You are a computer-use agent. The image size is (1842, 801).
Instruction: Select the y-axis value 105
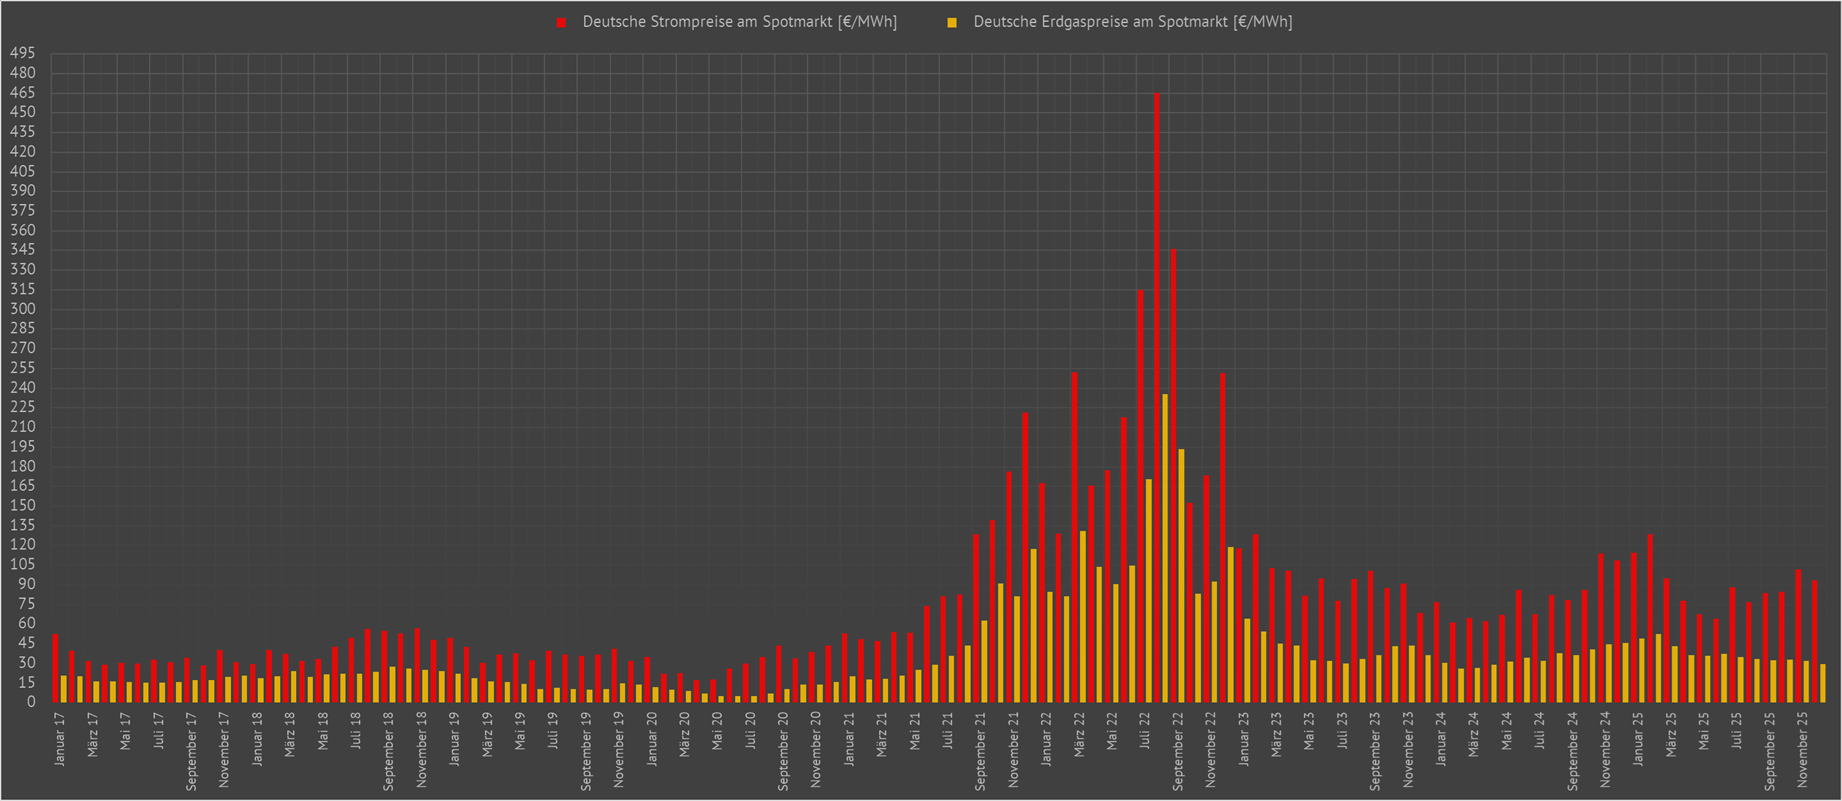pos(22,565)
